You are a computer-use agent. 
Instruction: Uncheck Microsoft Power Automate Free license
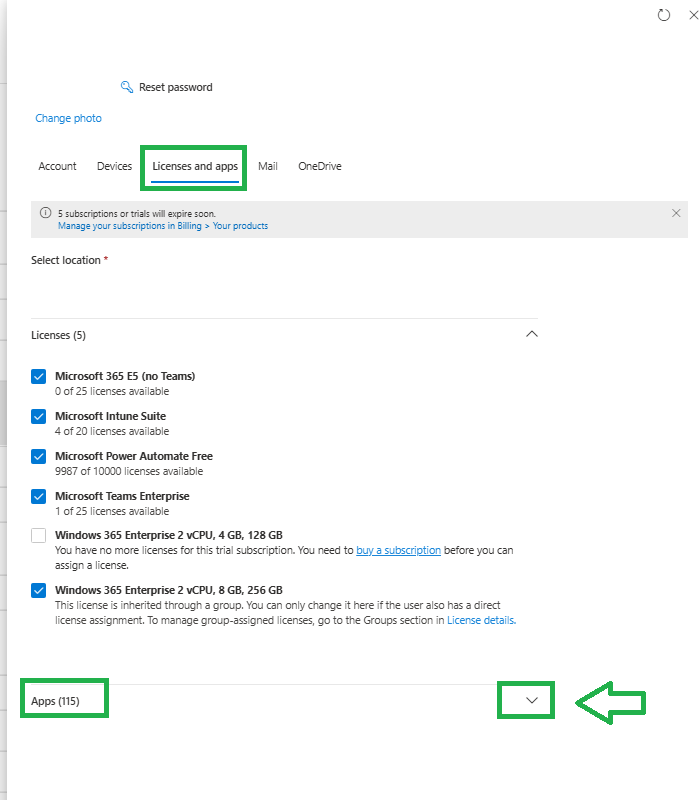[38, 456]
